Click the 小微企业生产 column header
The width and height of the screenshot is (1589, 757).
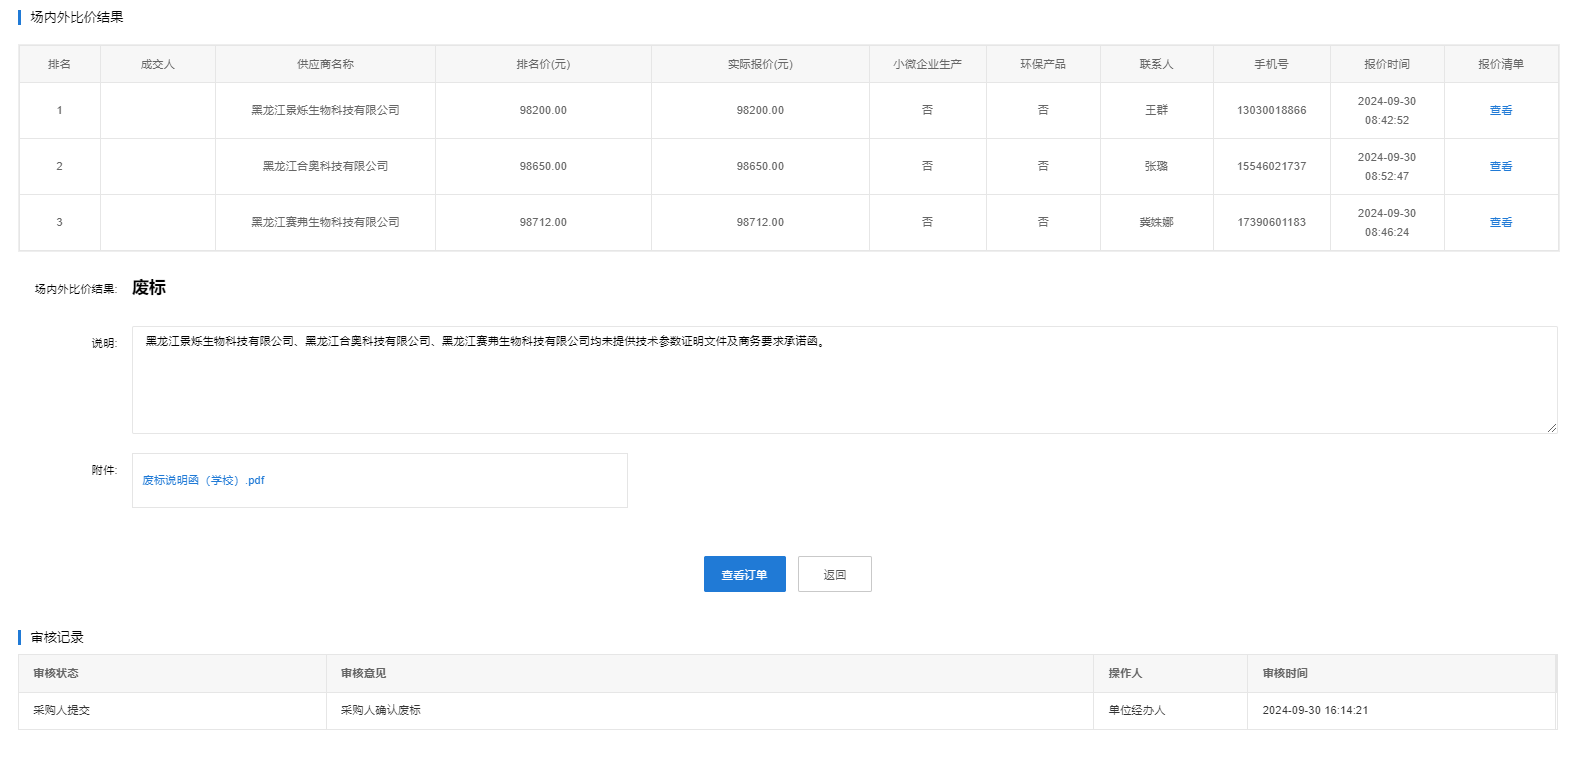click(927, 64)
